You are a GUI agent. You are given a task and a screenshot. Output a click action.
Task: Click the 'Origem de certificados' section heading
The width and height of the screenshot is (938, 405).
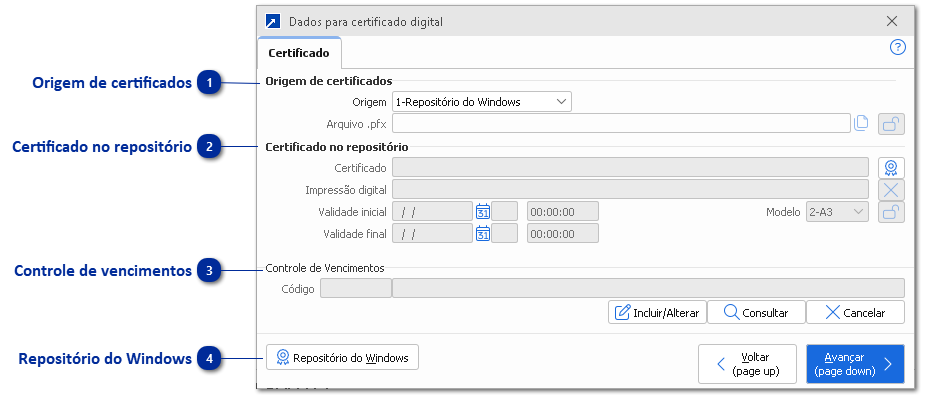coord(328,80)
